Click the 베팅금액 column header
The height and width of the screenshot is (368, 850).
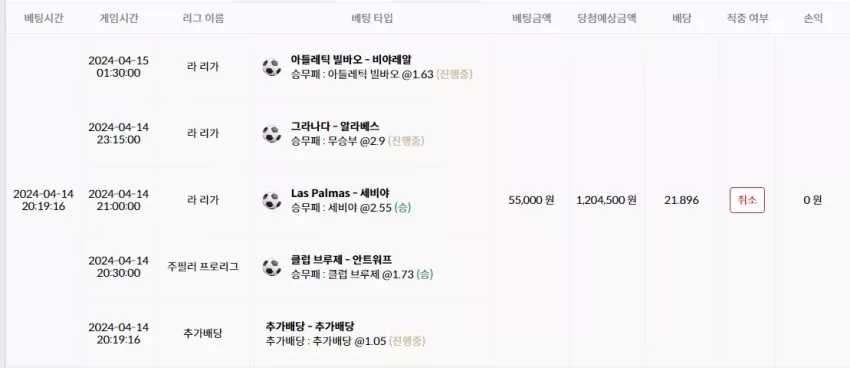point(531,18)
